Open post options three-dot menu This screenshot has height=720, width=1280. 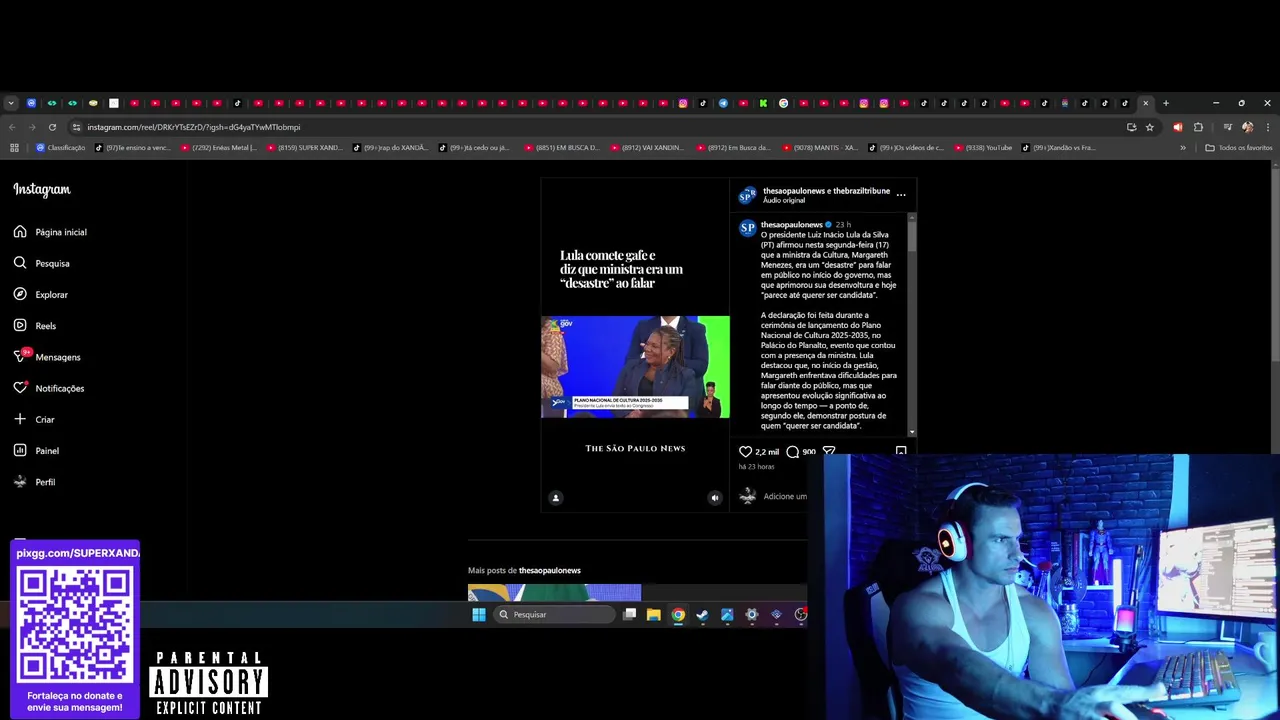tap(901, 195)
